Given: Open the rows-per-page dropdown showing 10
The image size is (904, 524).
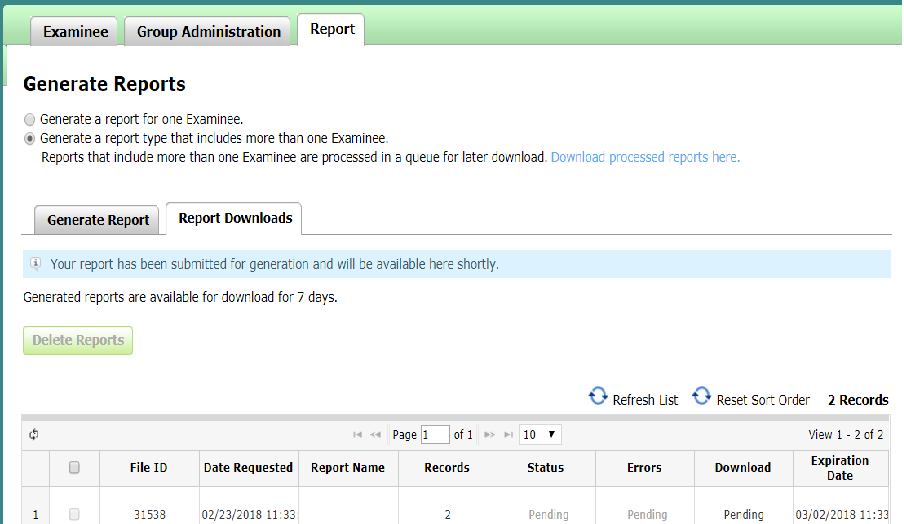Looking at the screenshot, I should coord(541,435).
